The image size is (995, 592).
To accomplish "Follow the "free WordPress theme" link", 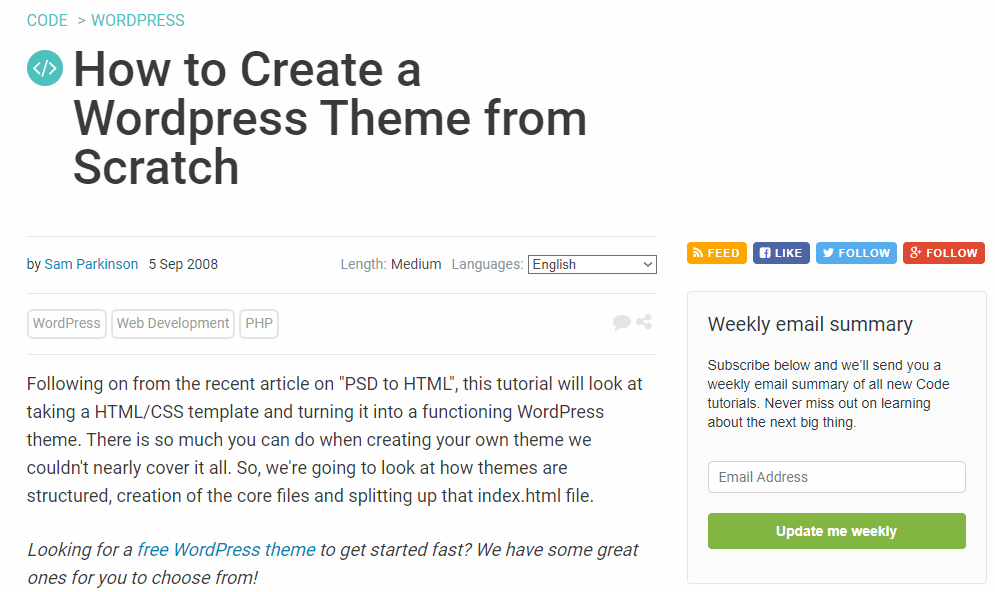I will tap(226, 549).
